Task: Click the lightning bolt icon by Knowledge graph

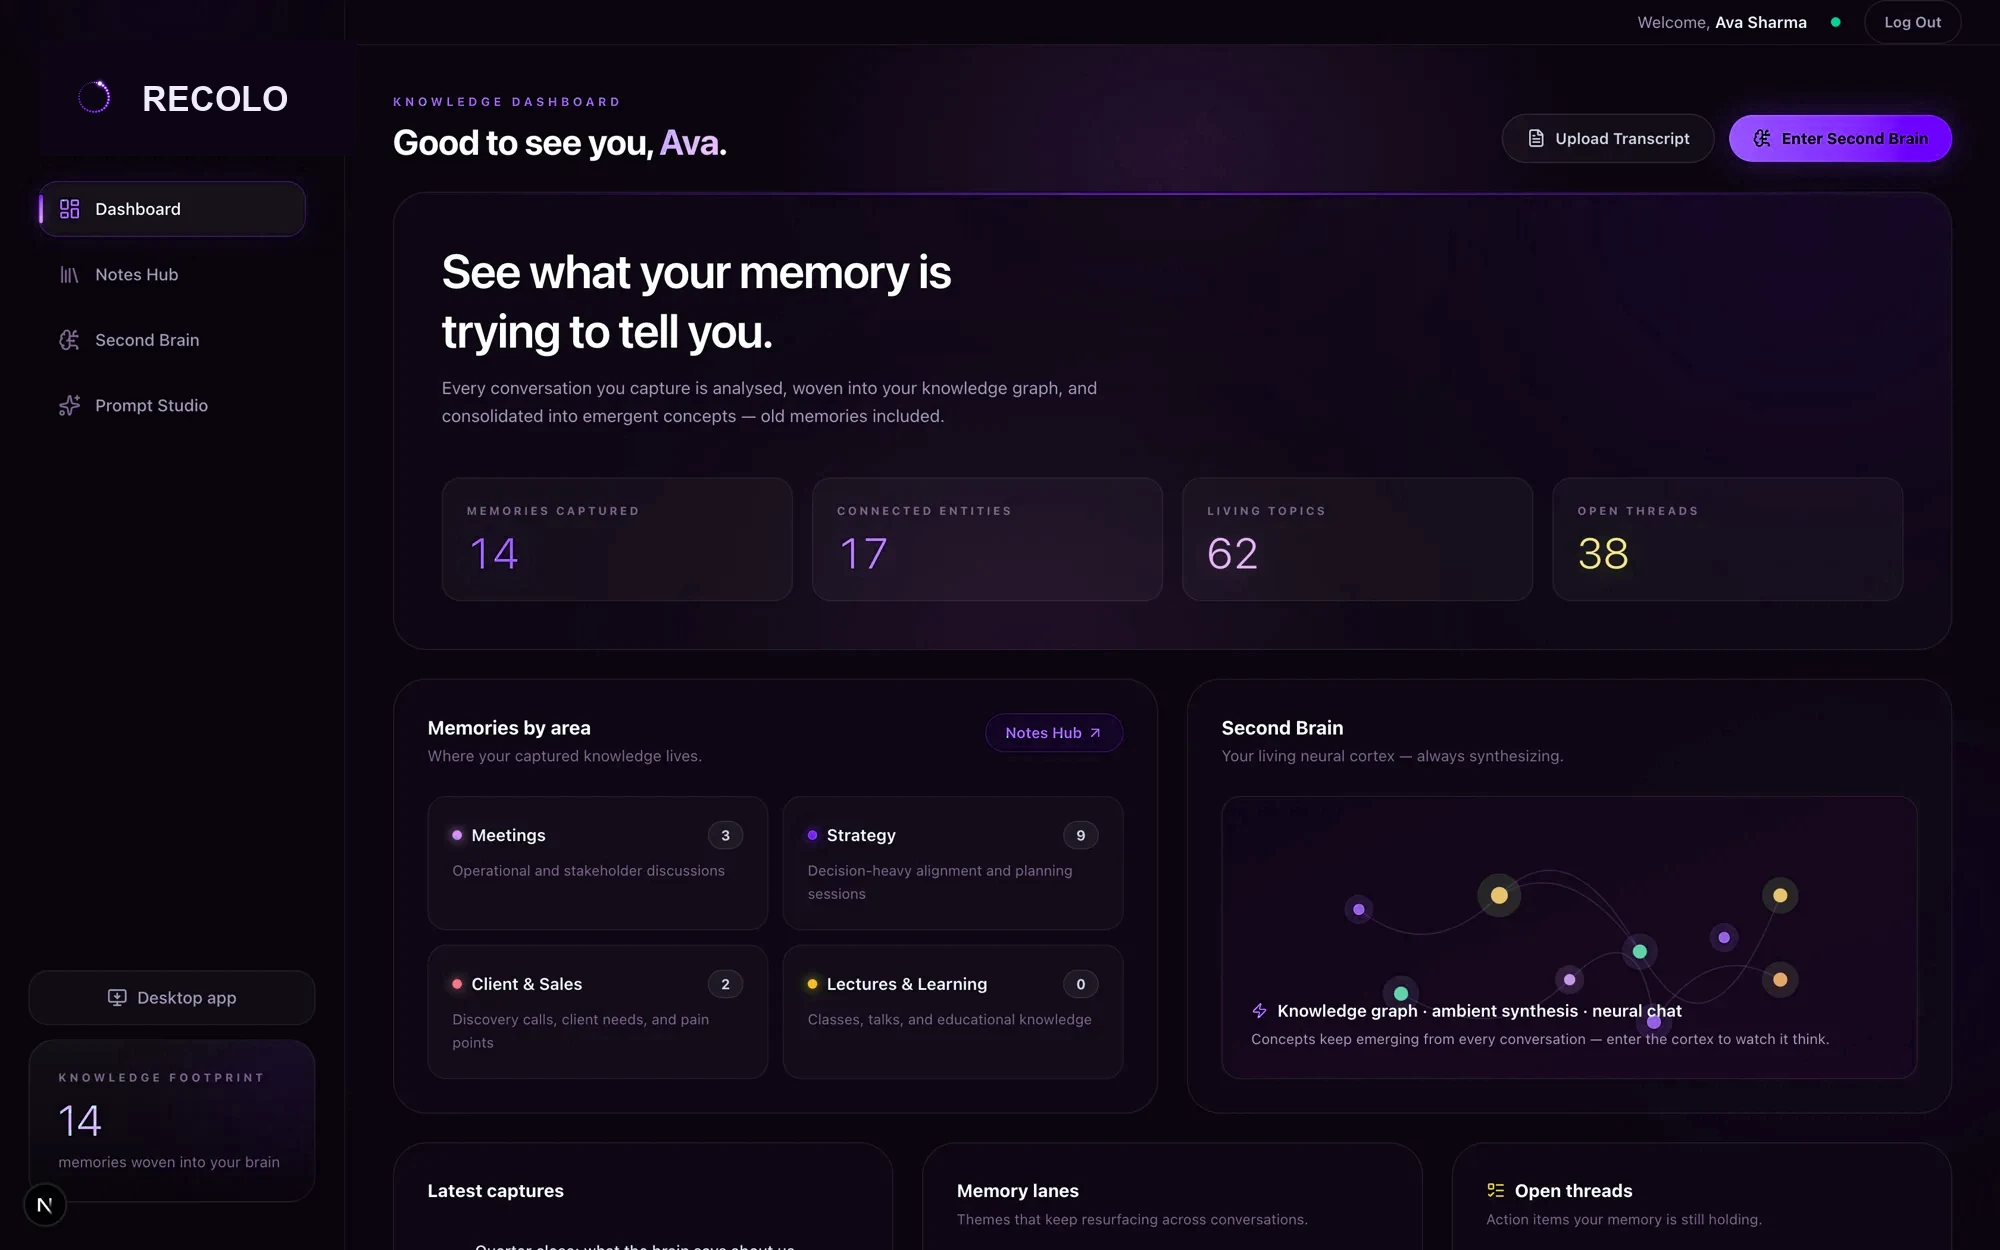Action: pos(1259,1011)
